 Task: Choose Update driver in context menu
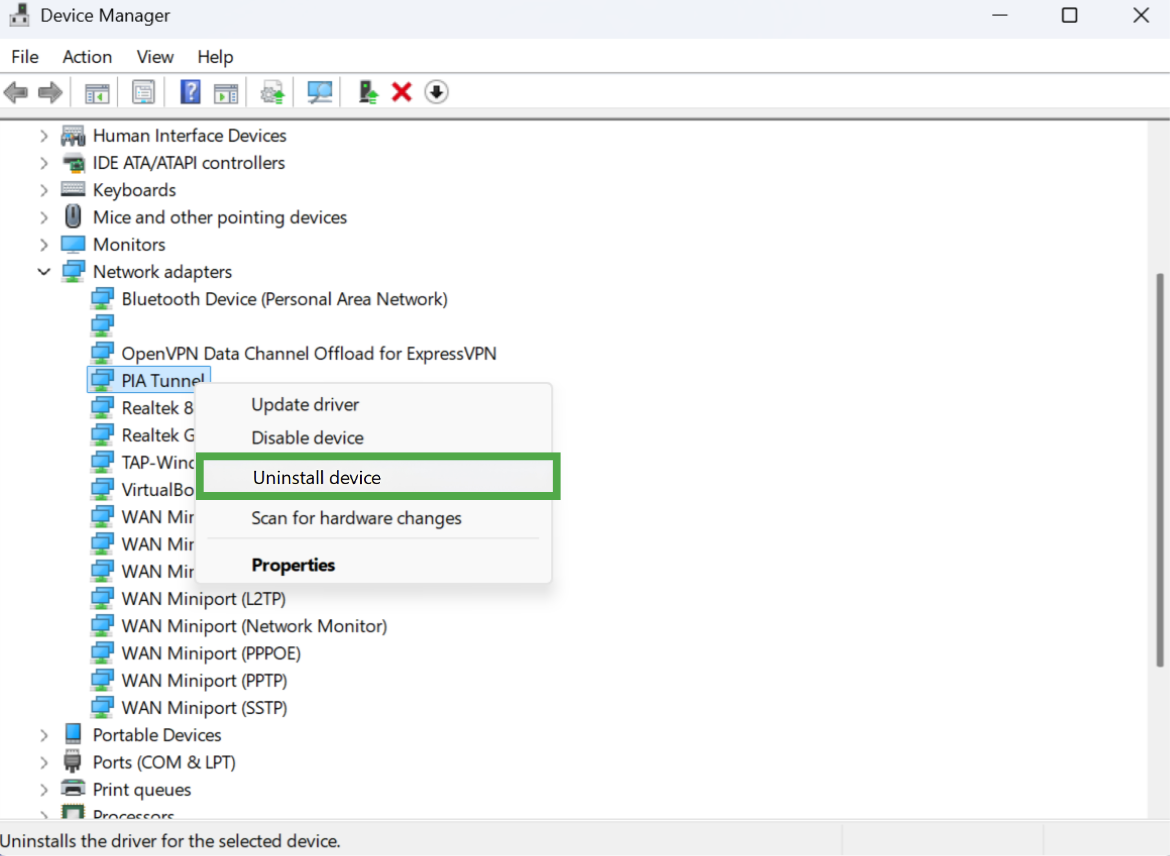(x=373, y=404)
